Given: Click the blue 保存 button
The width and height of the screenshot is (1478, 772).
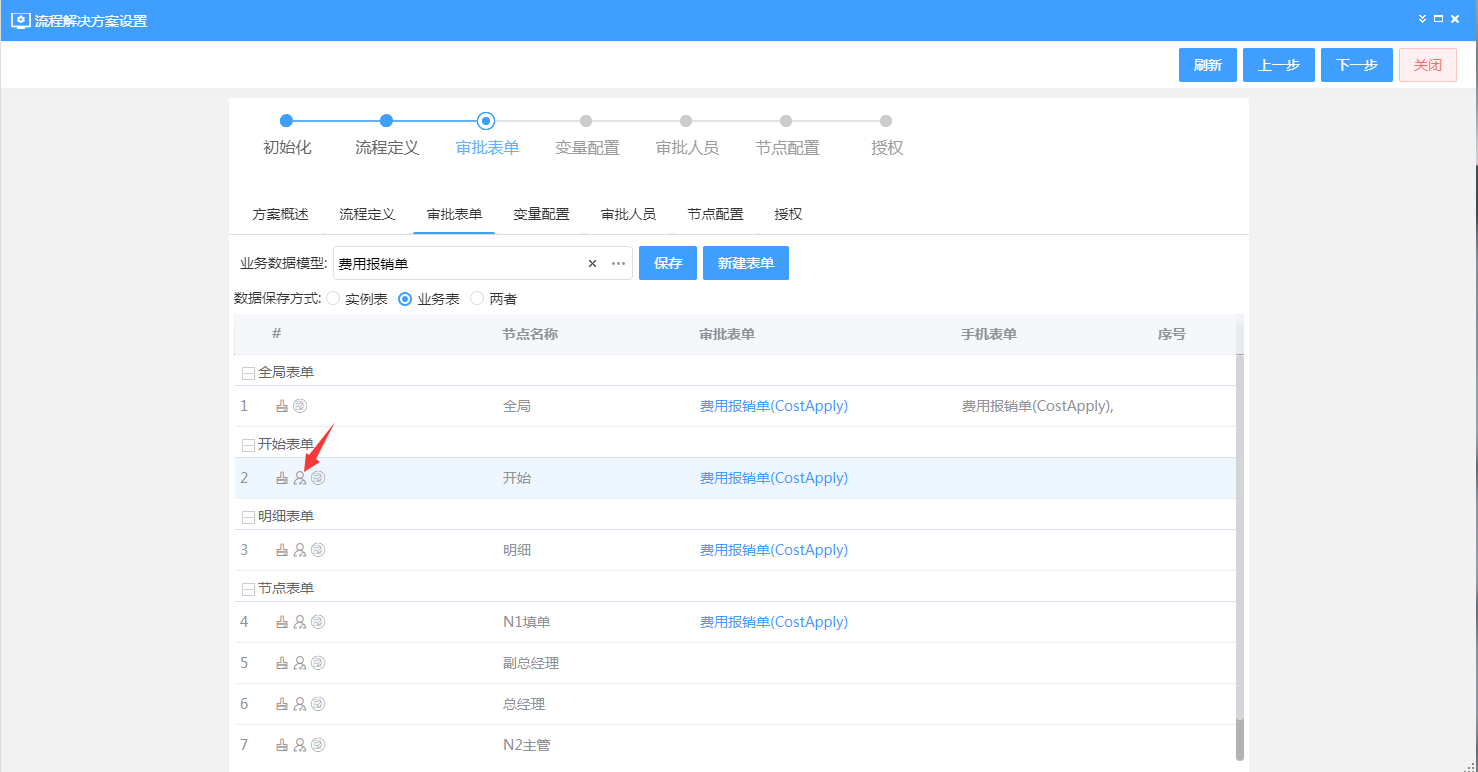Looking at the screenshot, I should (x=668, y=263).
